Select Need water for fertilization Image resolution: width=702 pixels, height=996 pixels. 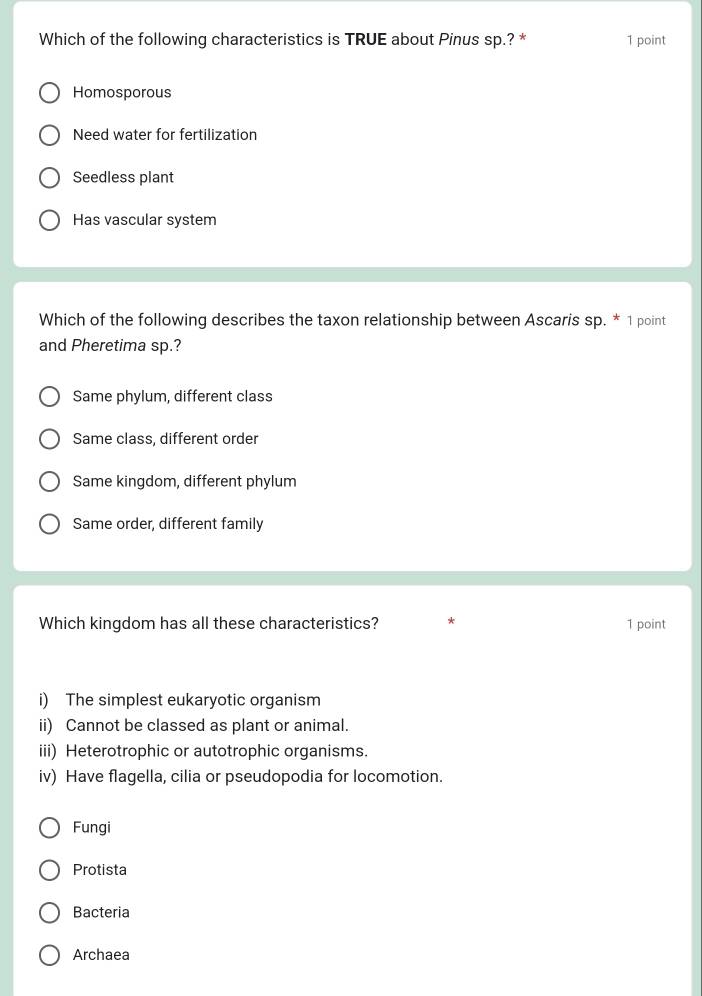pos(49,134)
